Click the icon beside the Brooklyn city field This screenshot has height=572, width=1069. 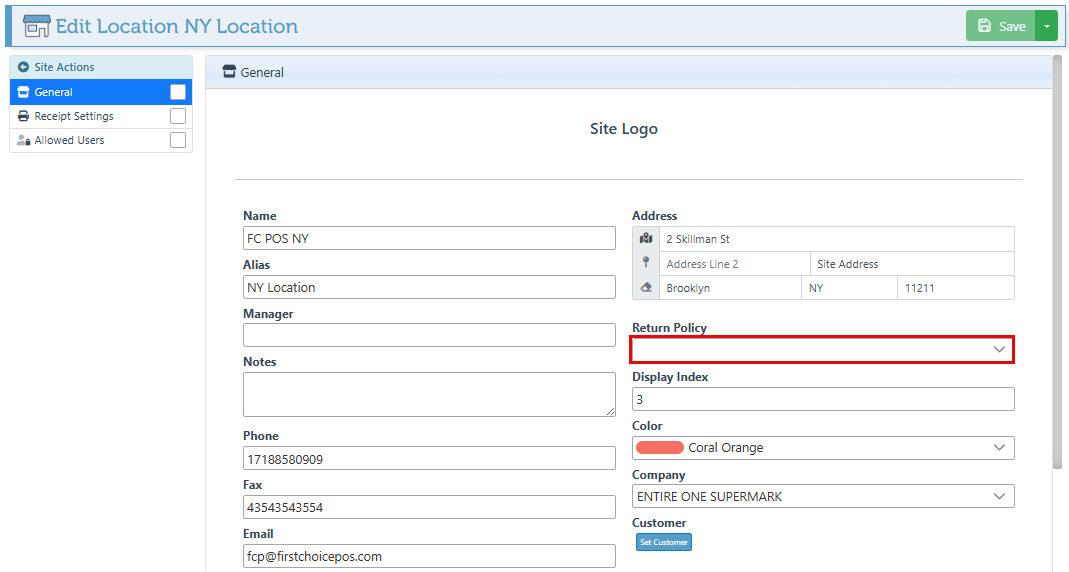646,287
